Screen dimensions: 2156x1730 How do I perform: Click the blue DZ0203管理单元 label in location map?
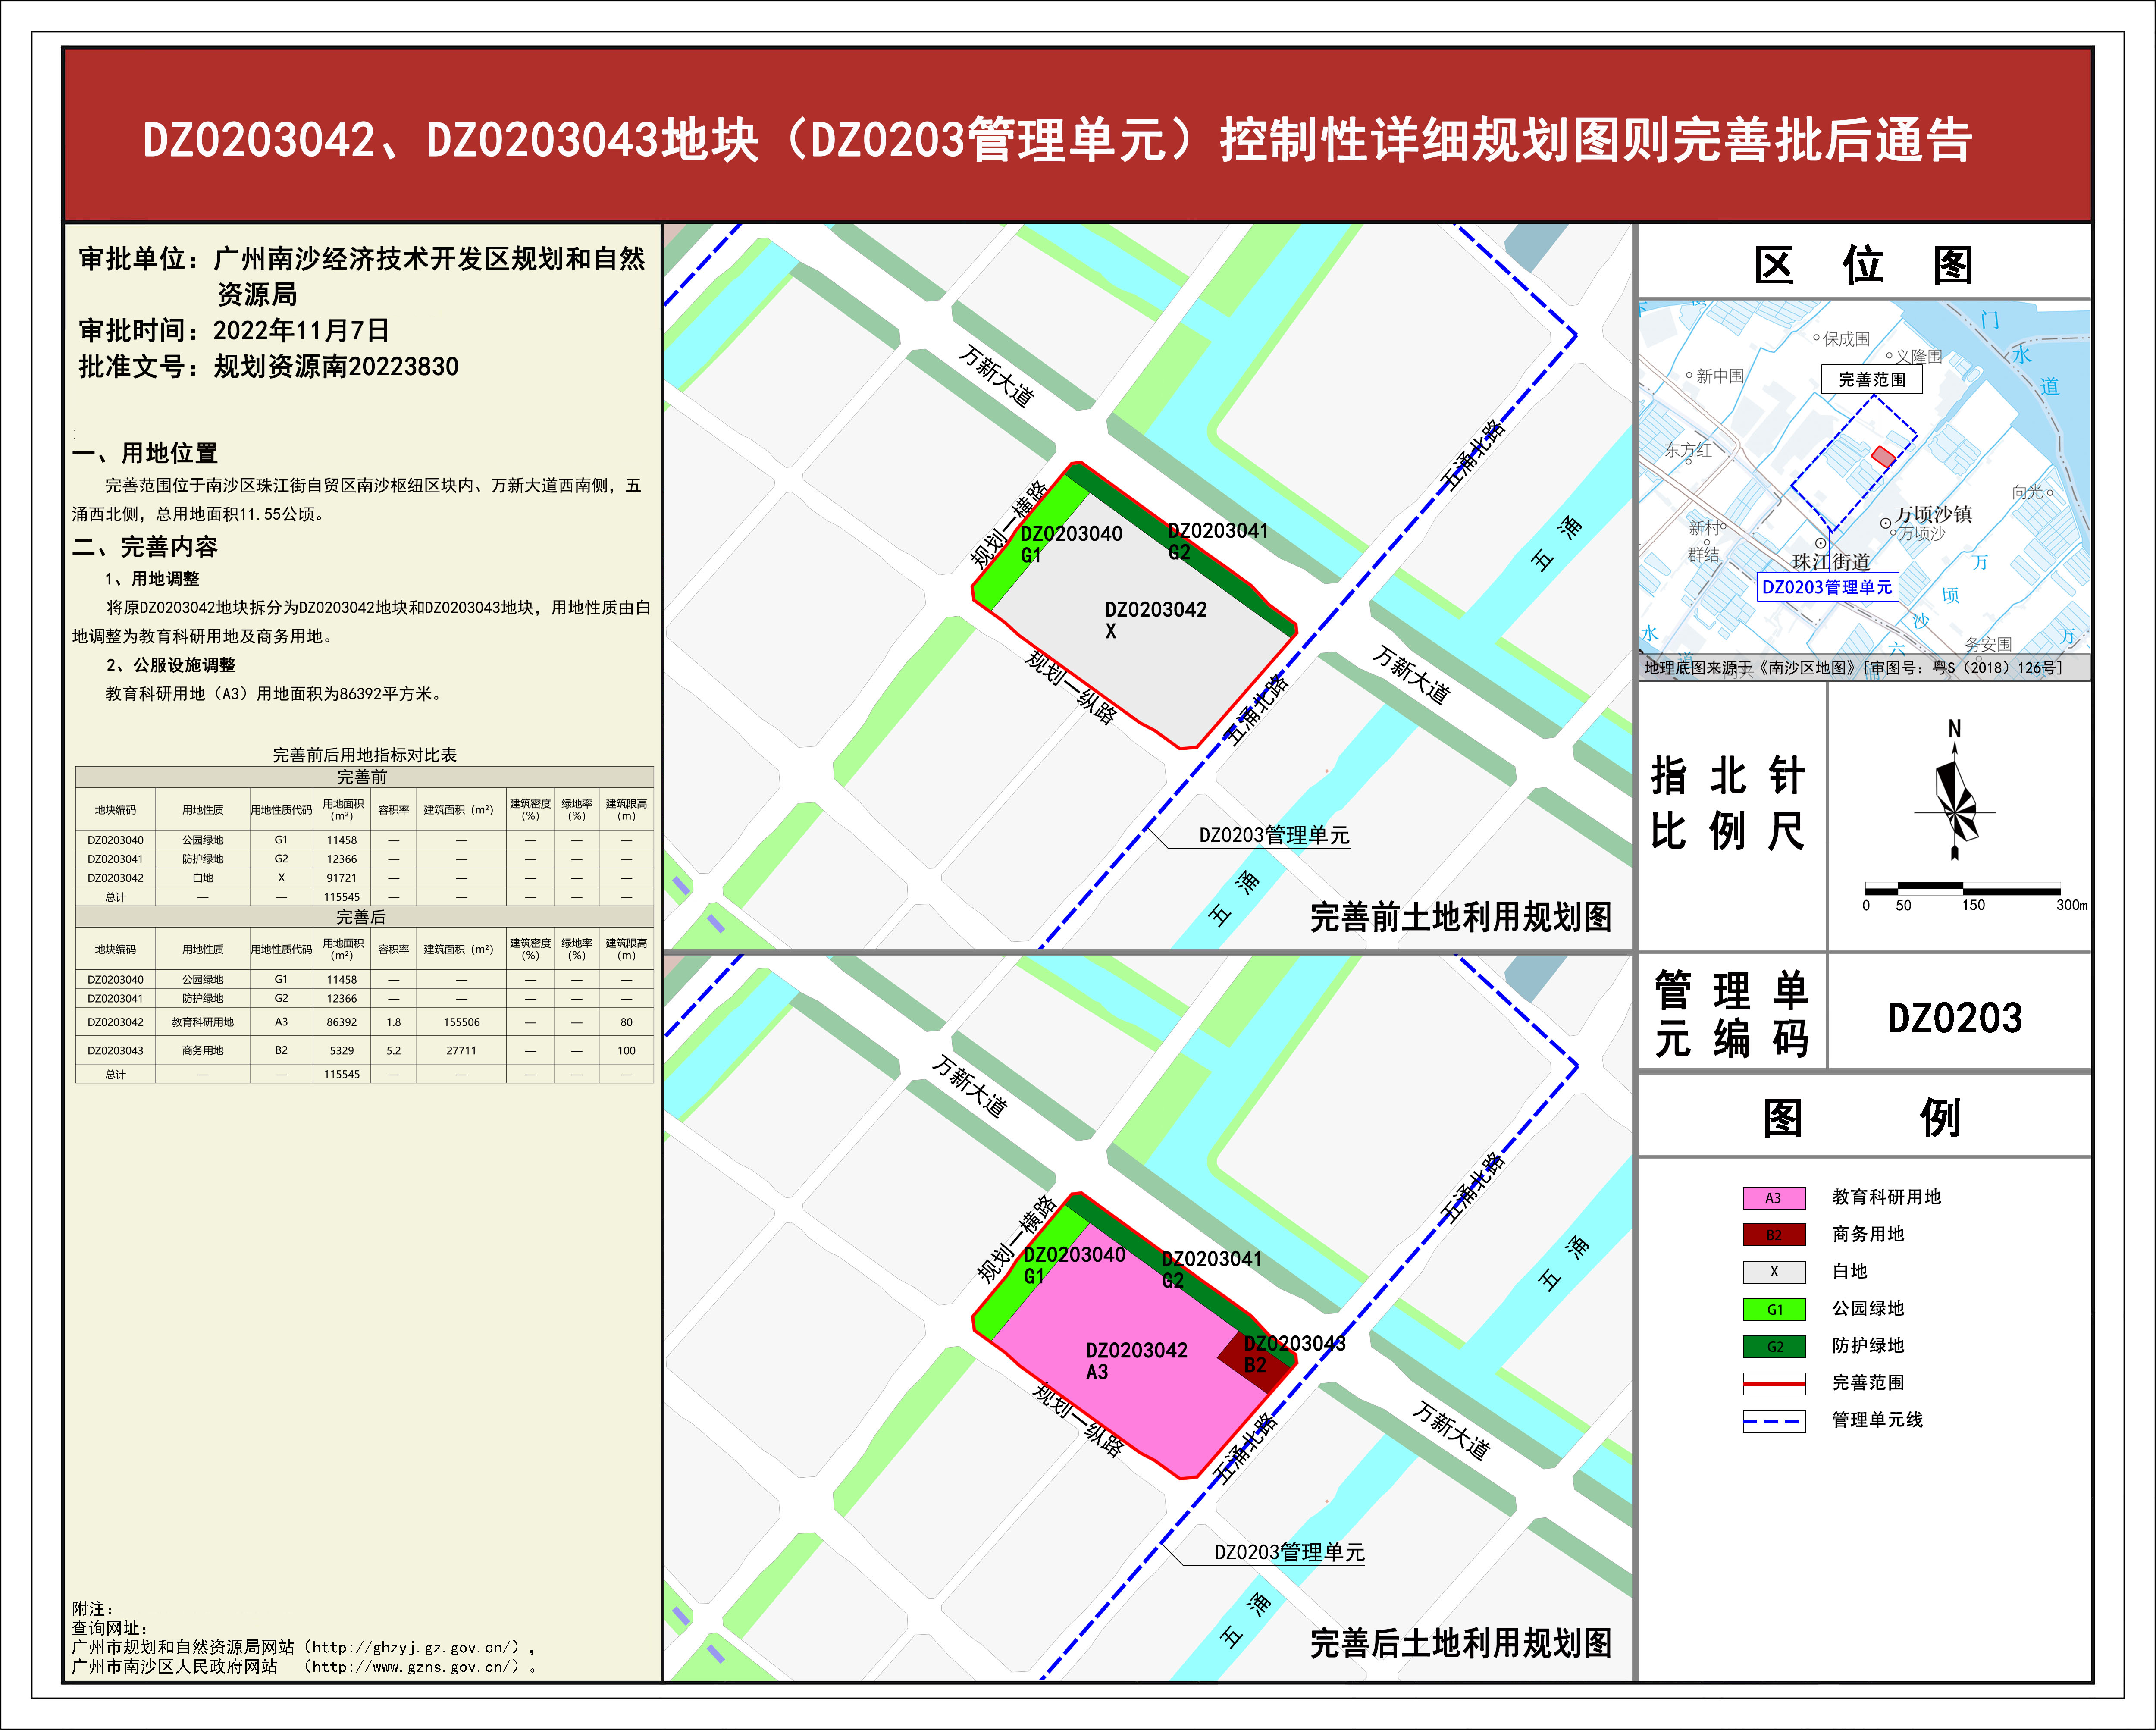pyautogui.click(x=1827, y=587)
